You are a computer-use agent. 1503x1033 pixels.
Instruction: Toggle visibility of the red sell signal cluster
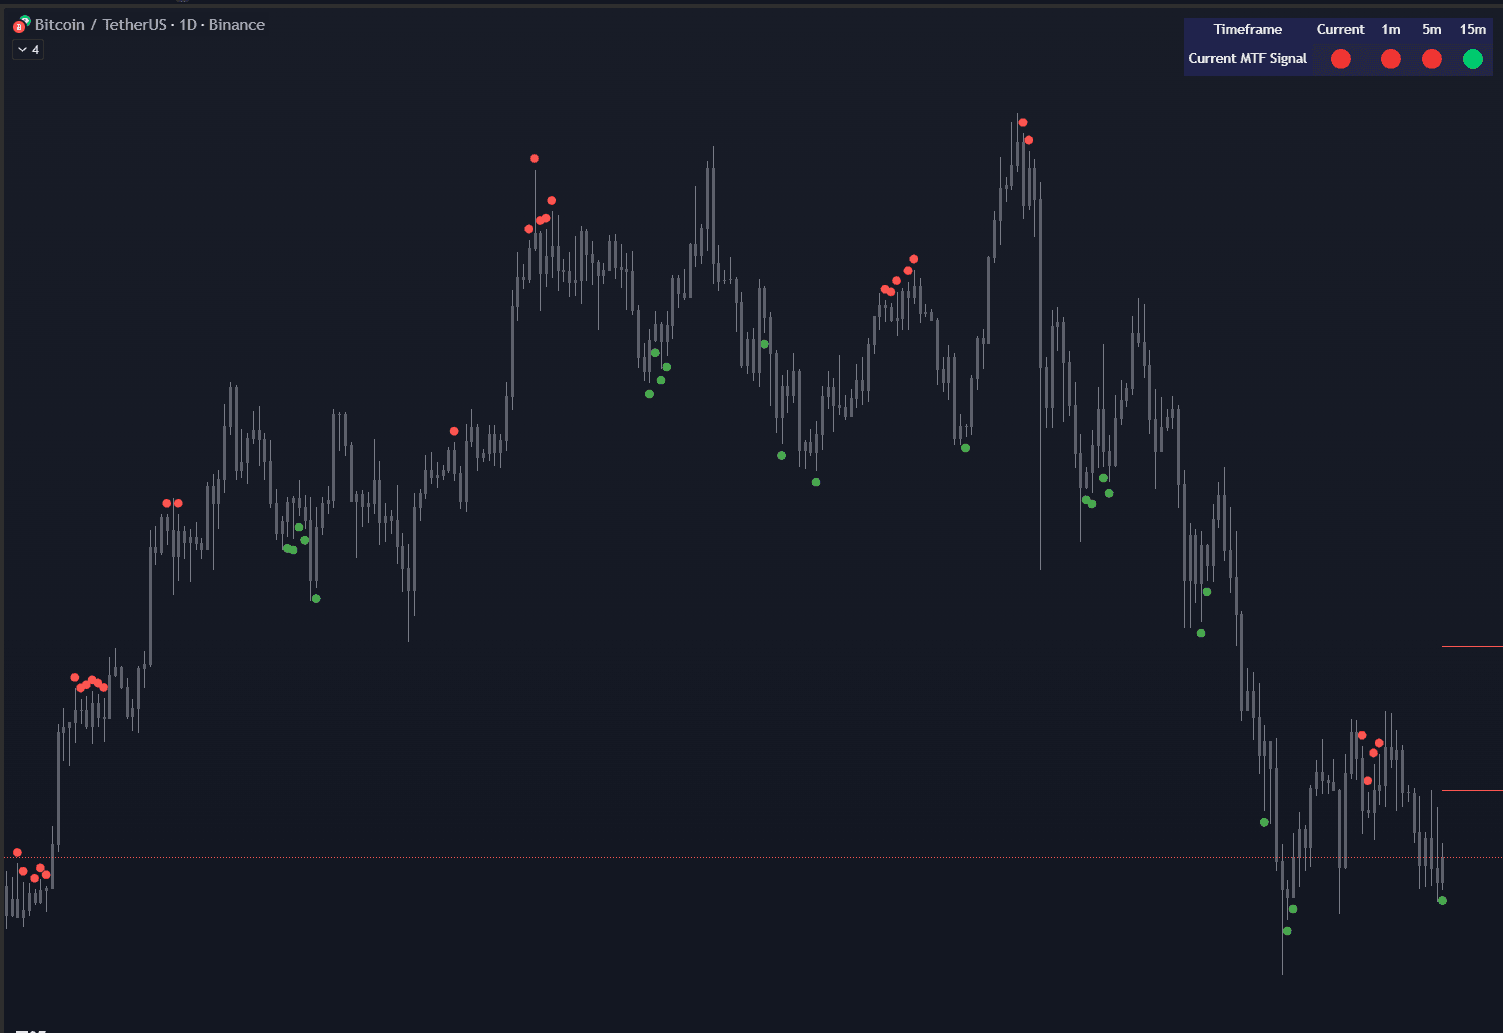(x=90, y=683)
